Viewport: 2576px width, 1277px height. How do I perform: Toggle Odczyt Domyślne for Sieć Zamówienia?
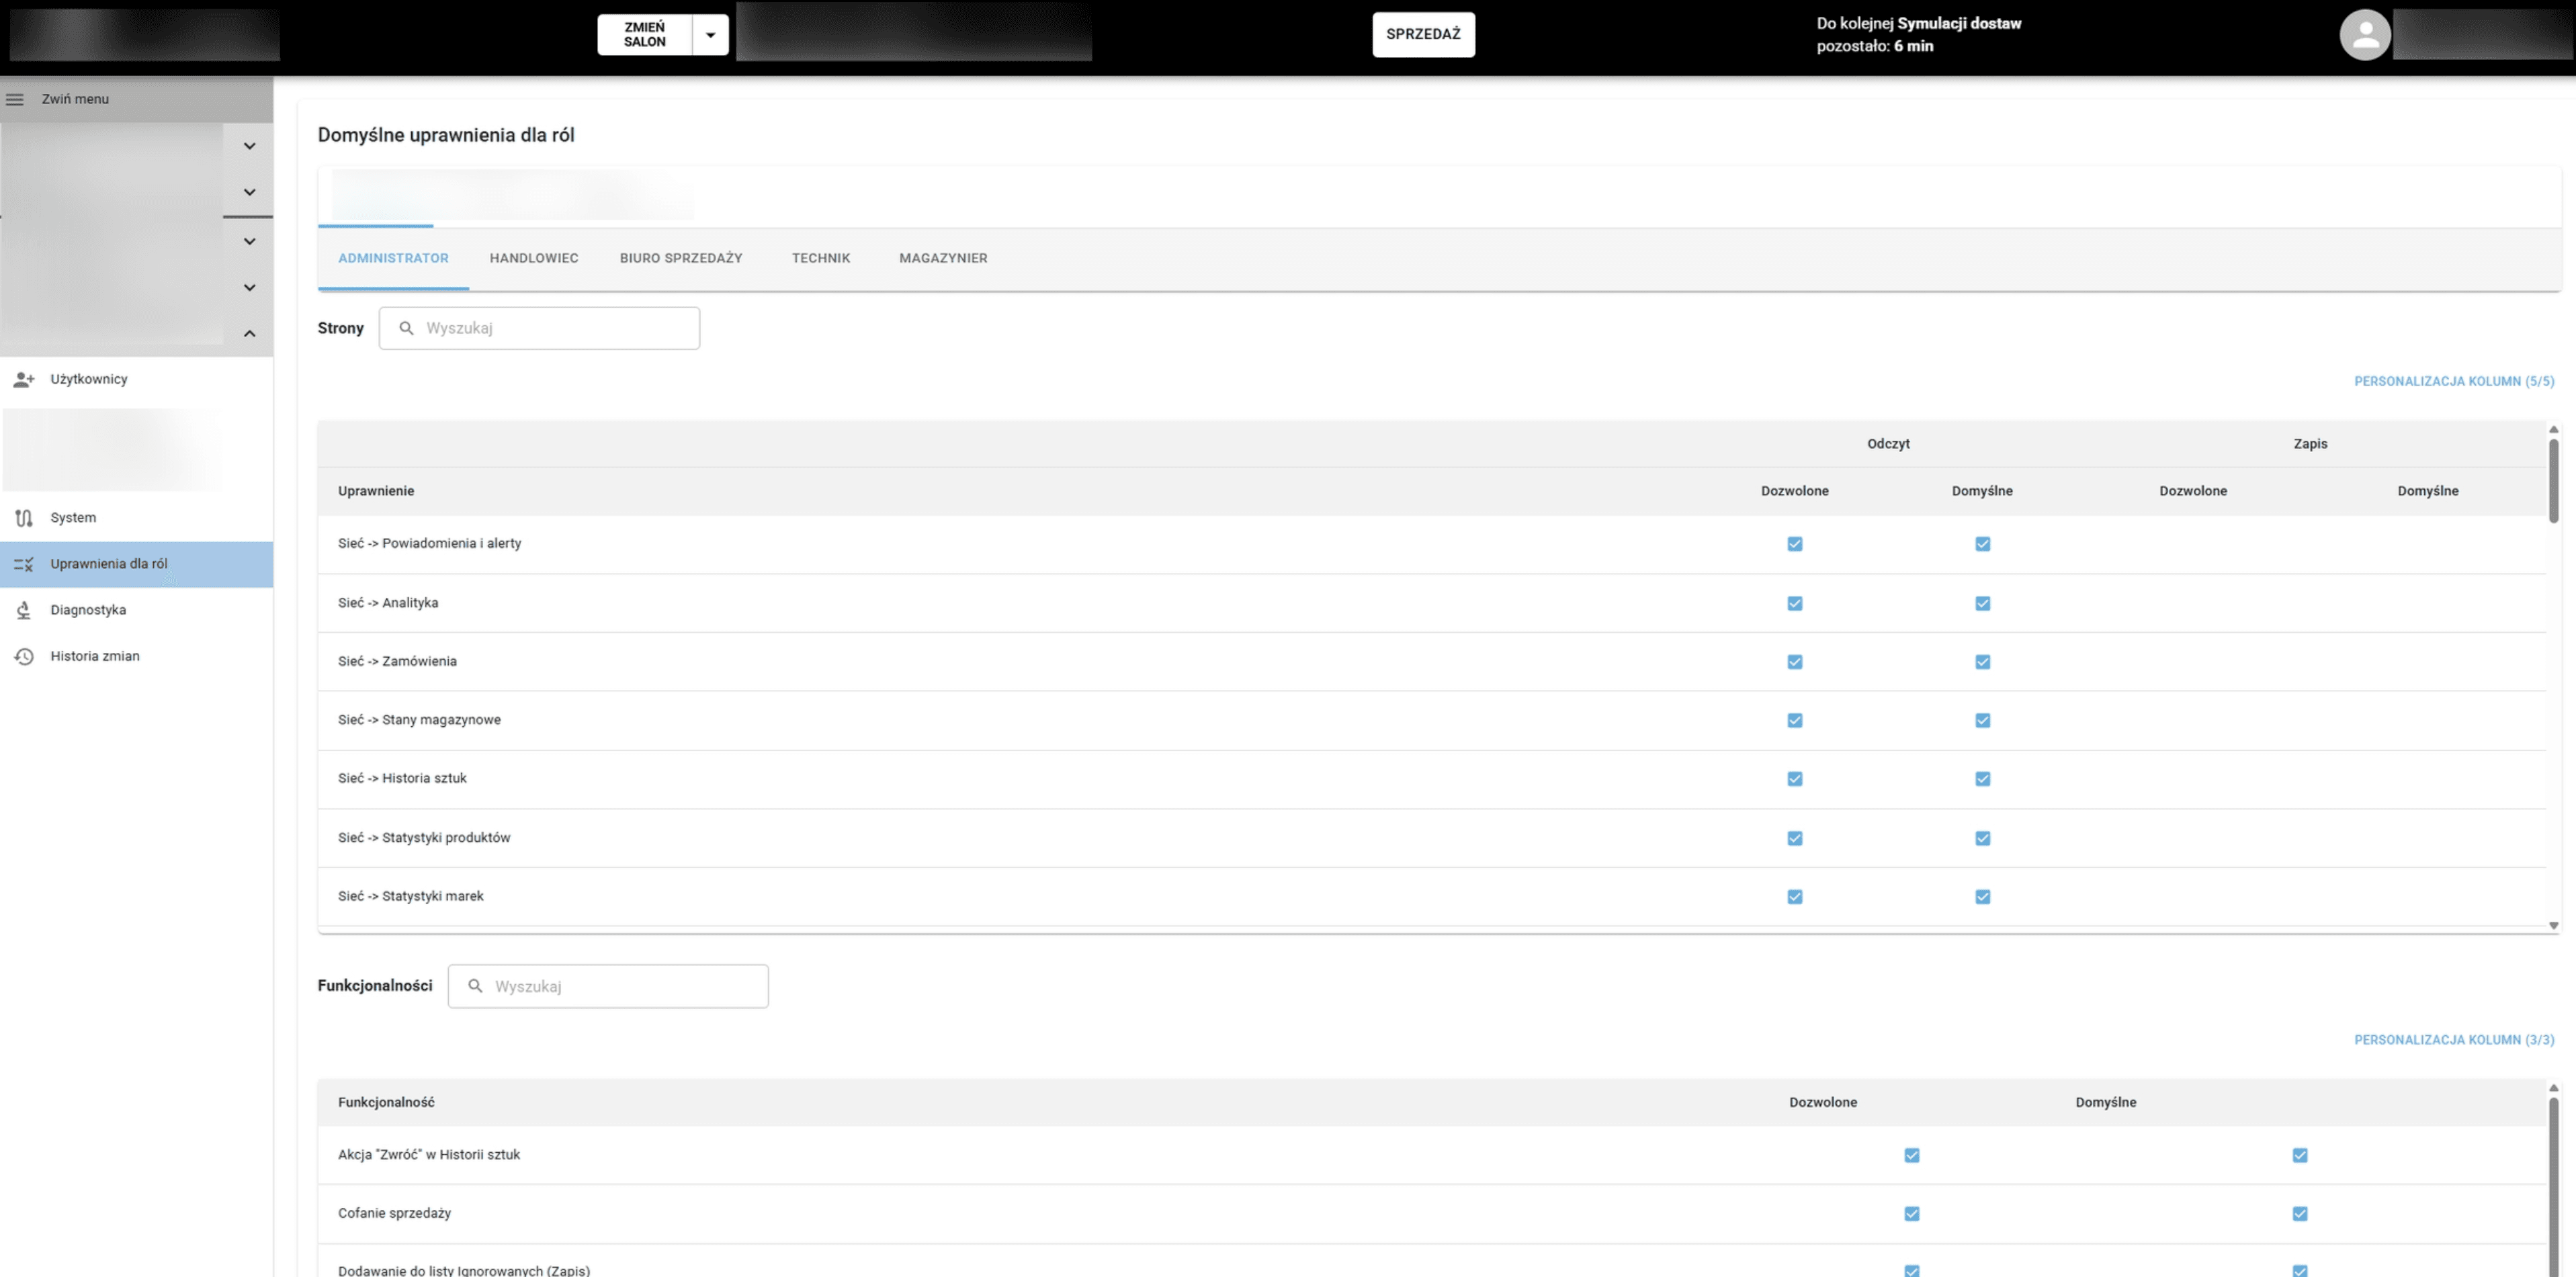(x=1982, y=662)
